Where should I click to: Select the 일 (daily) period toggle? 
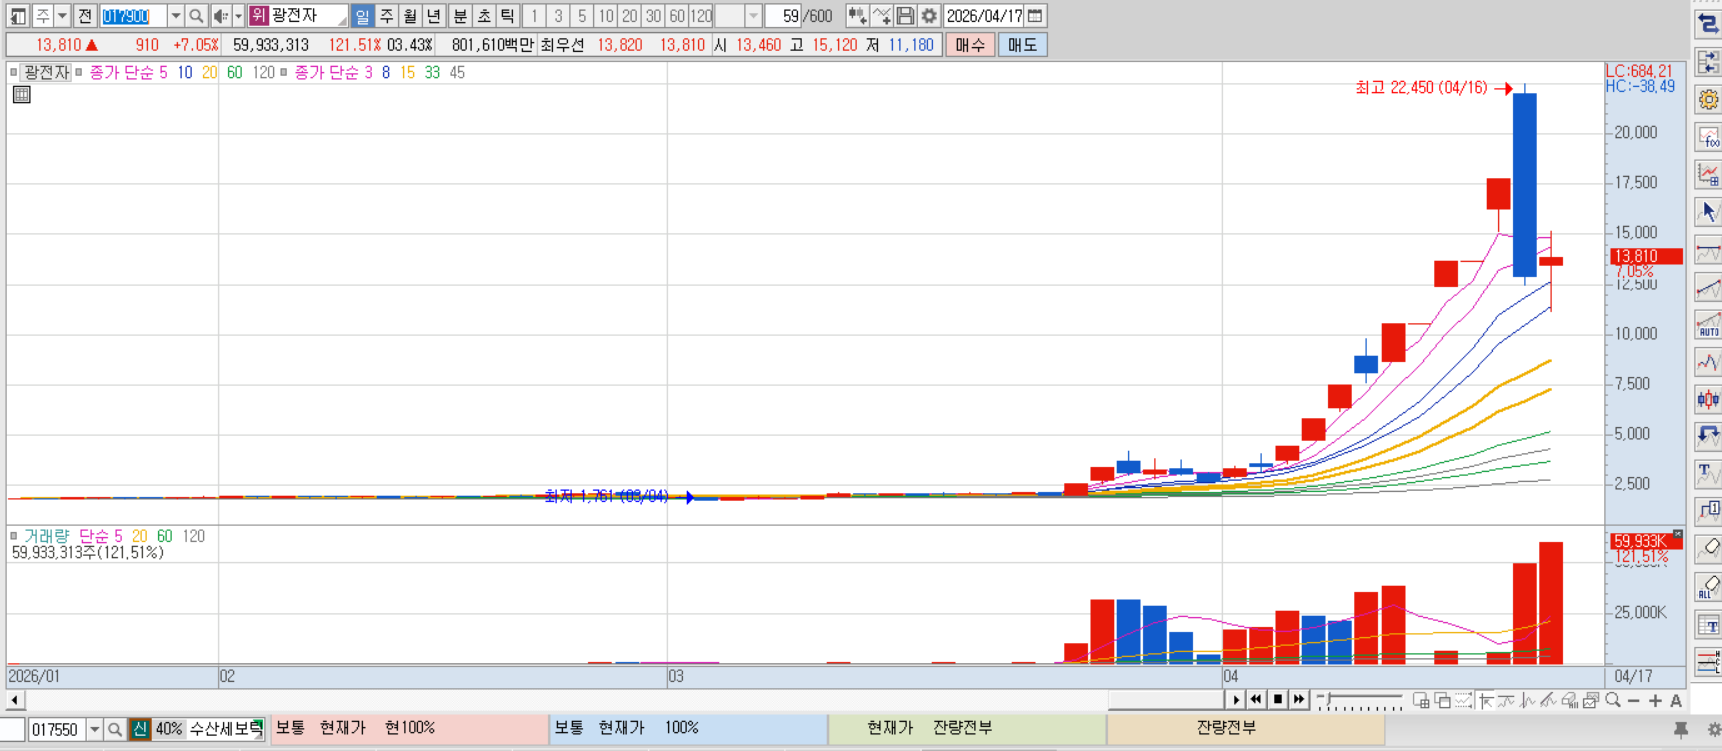(362, 16)
